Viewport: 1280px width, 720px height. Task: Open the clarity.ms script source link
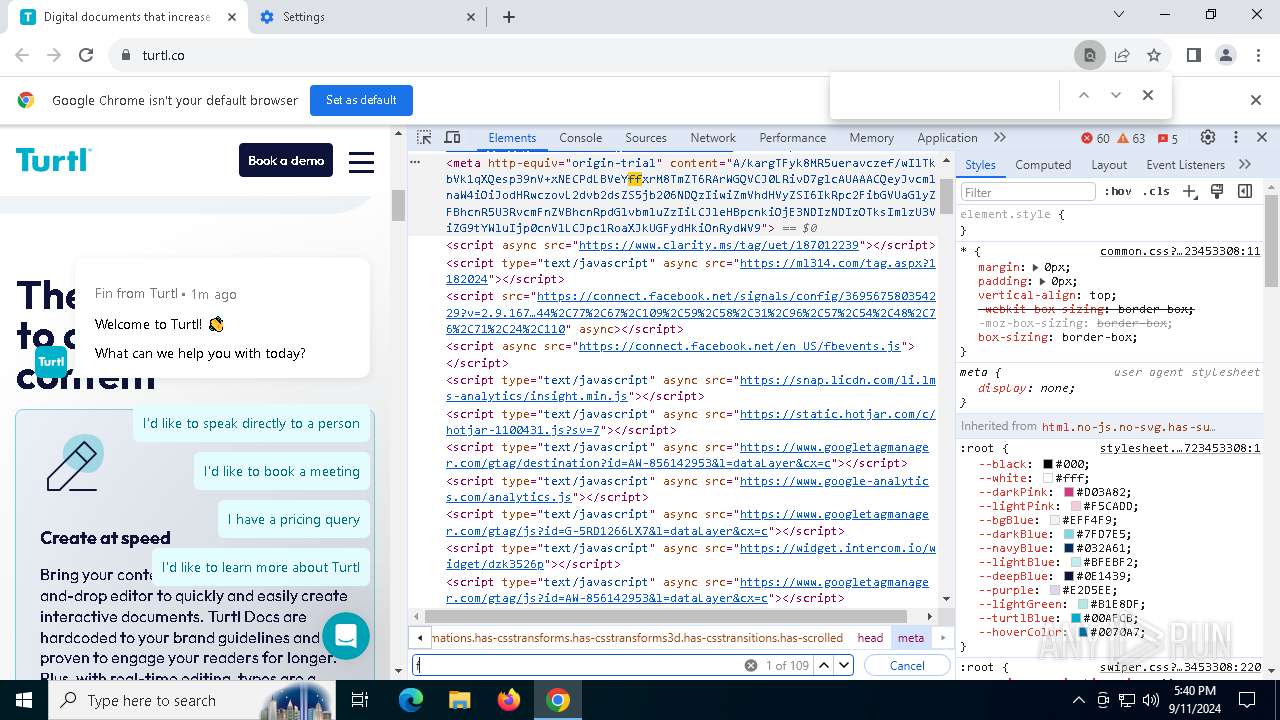click(719, 245)
